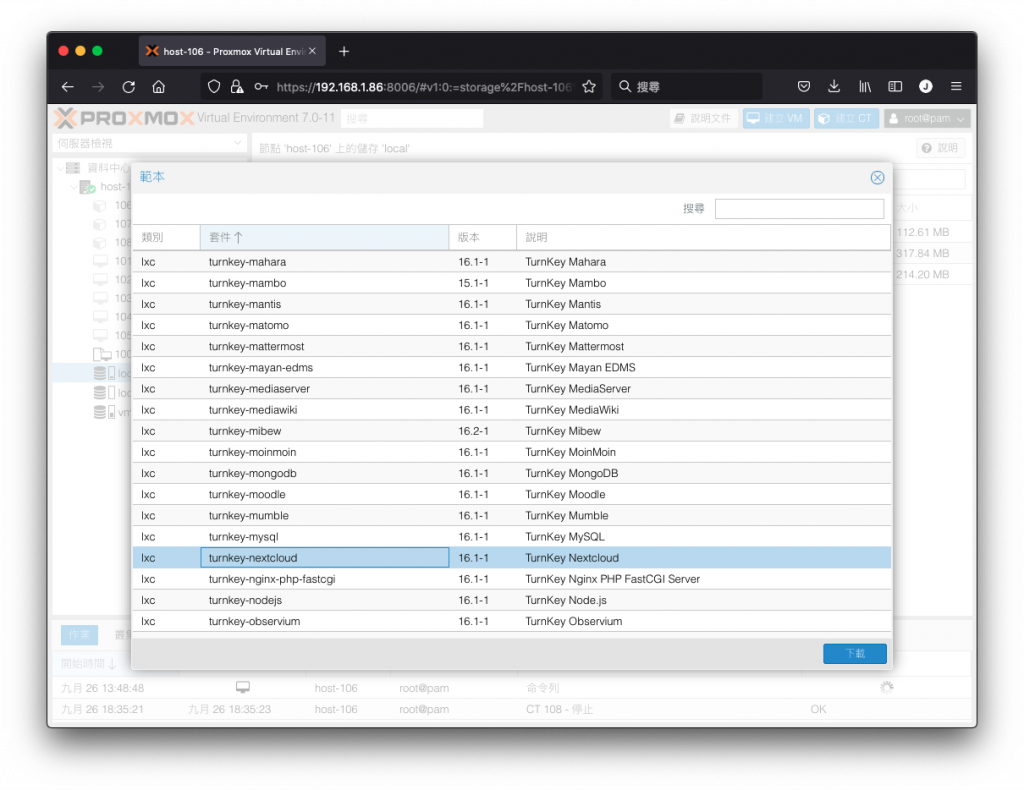Screen dimensions: 1024x790
Task: Select the turnkey-mediawiki template
Action: (x=512, y=410)
